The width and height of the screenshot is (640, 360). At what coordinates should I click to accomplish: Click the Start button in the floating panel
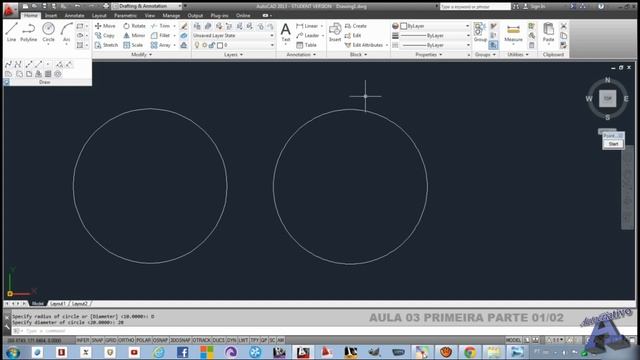click(x=613, y=144)
